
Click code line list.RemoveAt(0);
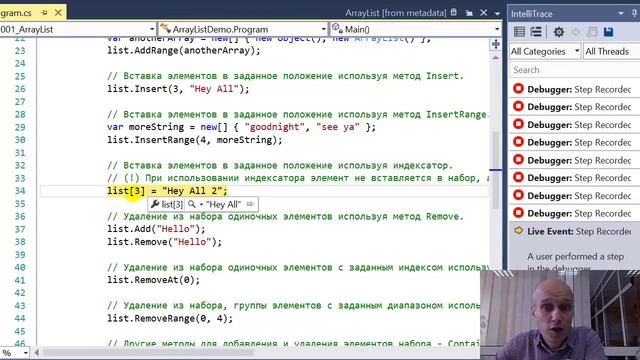point(153,280)
